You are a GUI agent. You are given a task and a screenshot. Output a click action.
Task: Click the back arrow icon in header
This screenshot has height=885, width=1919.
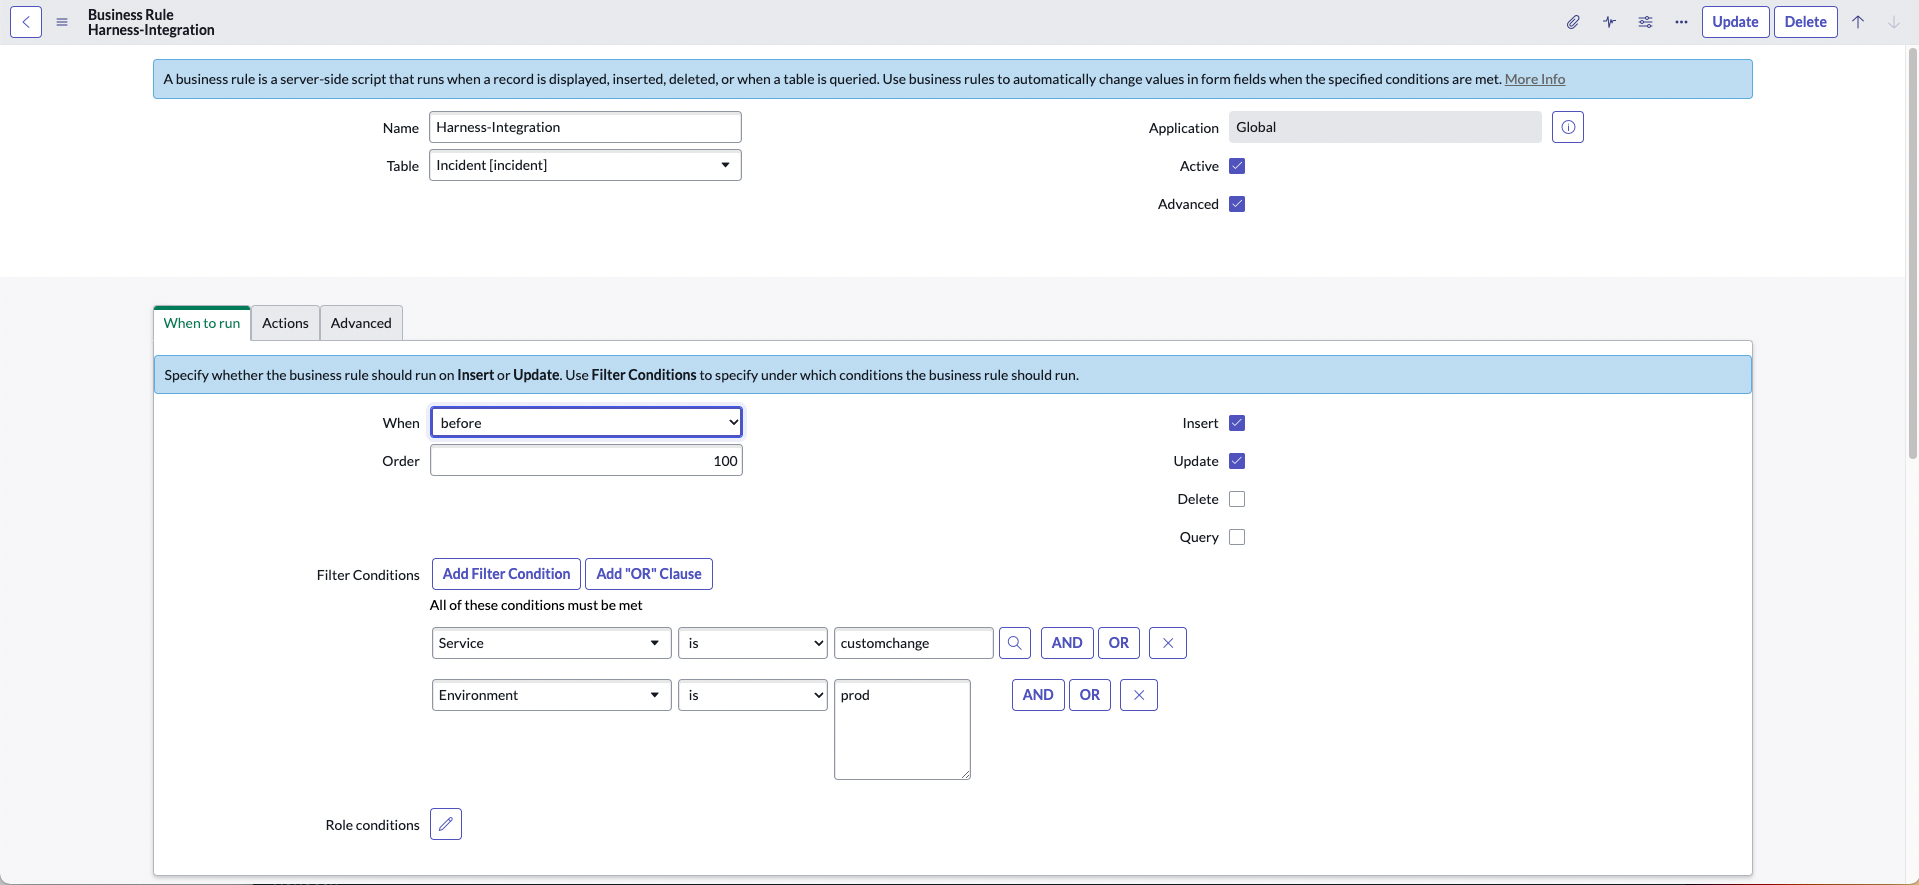[26, 22]
